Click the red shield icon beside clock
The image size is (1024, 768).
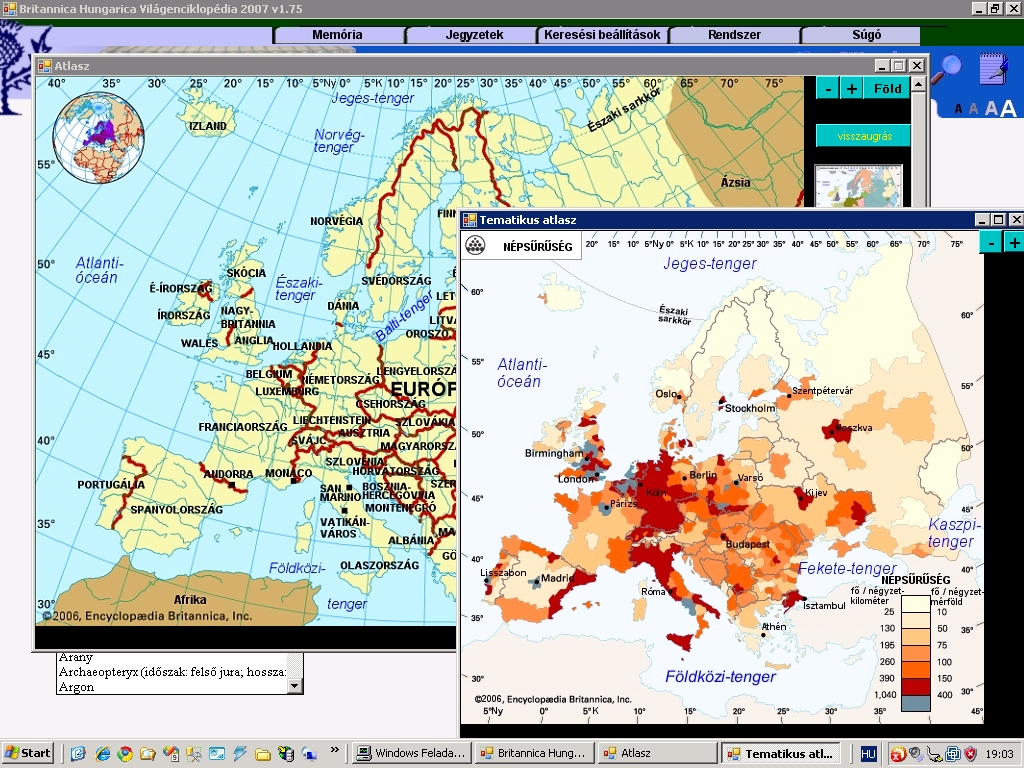coord(970,754)
